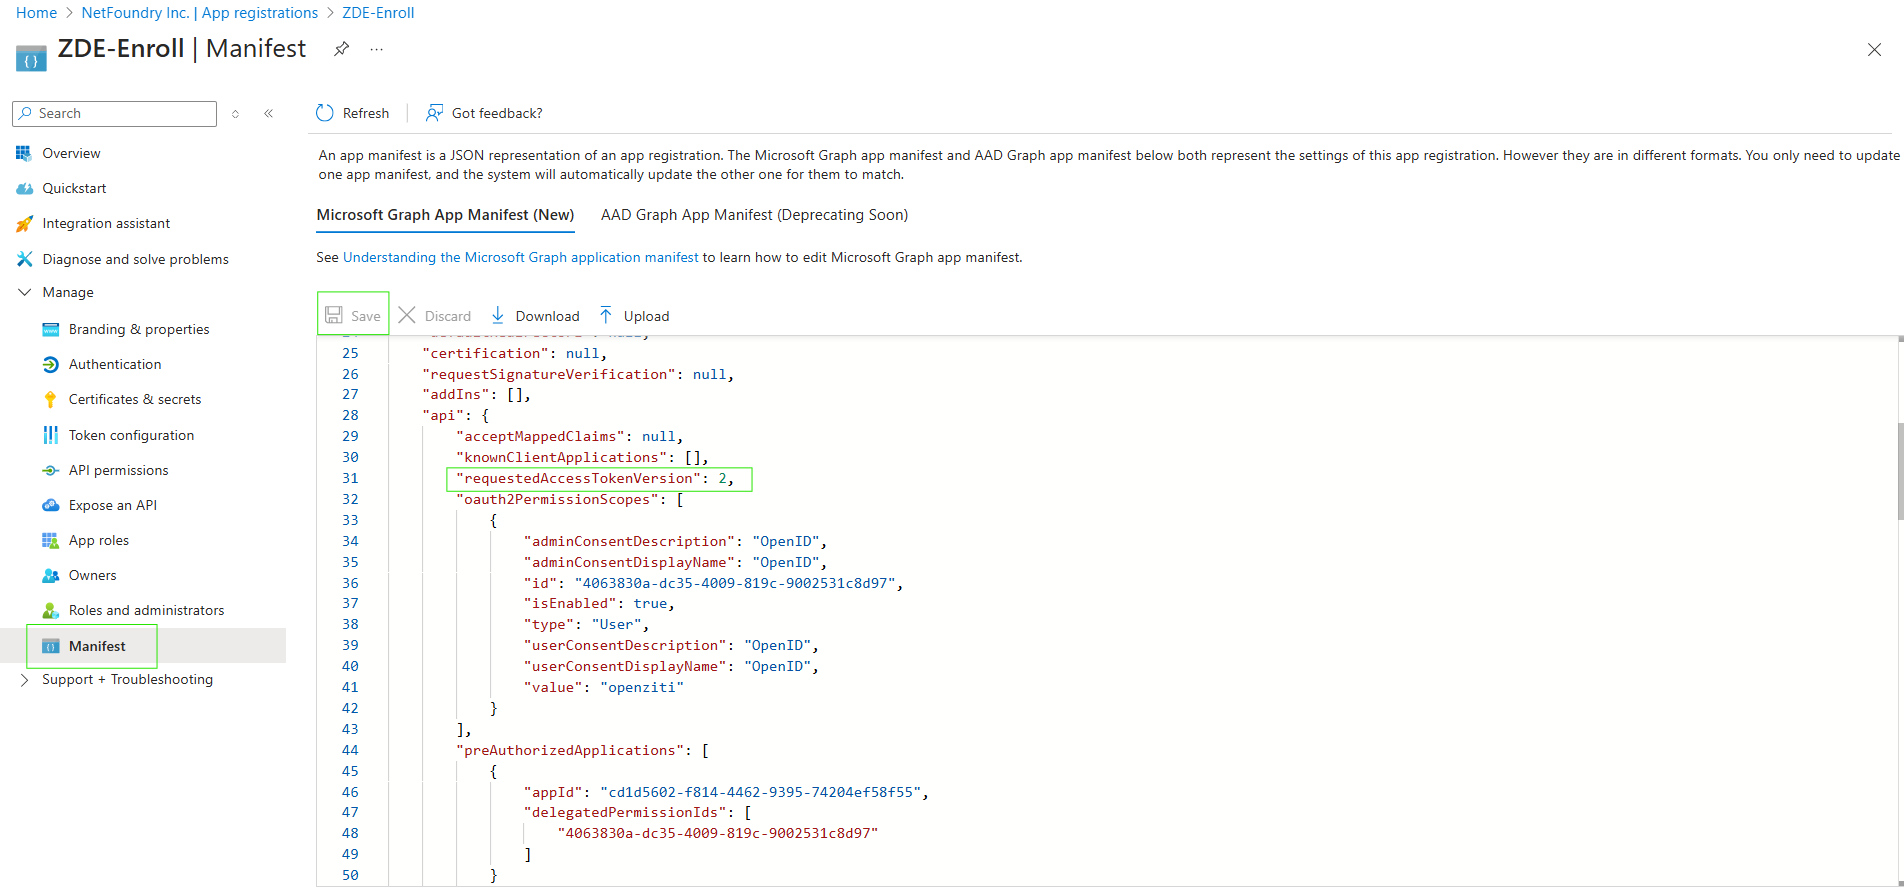Click the knownClientApplications line
This screenshot has width=1904, height=893.
click(582, 458)
